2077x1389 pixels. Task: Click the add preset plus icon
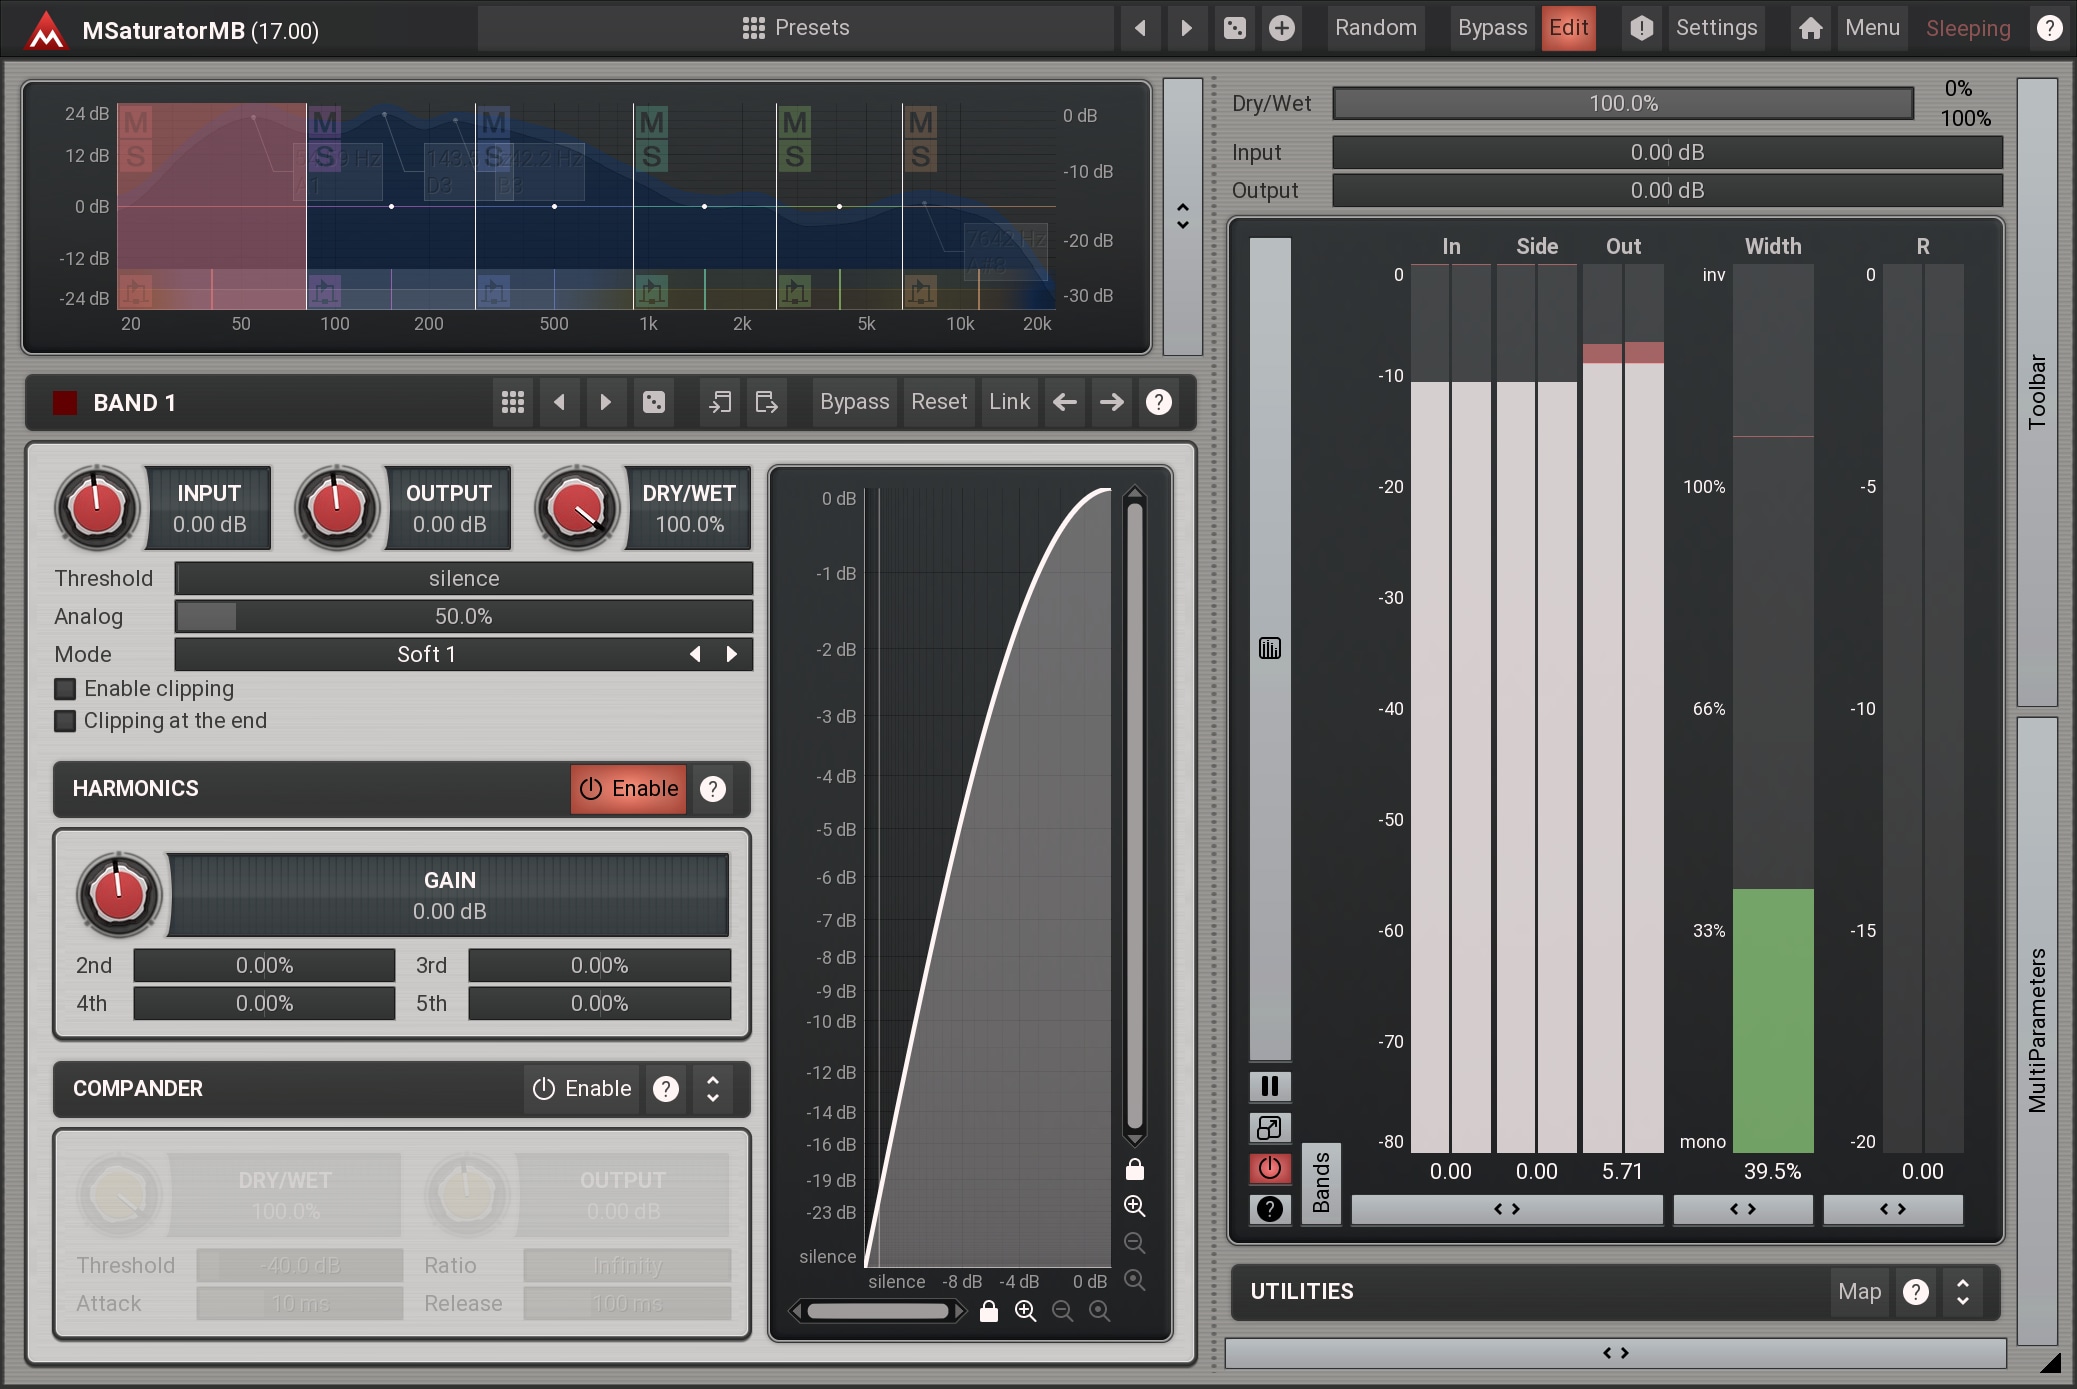click(1281, 28)
